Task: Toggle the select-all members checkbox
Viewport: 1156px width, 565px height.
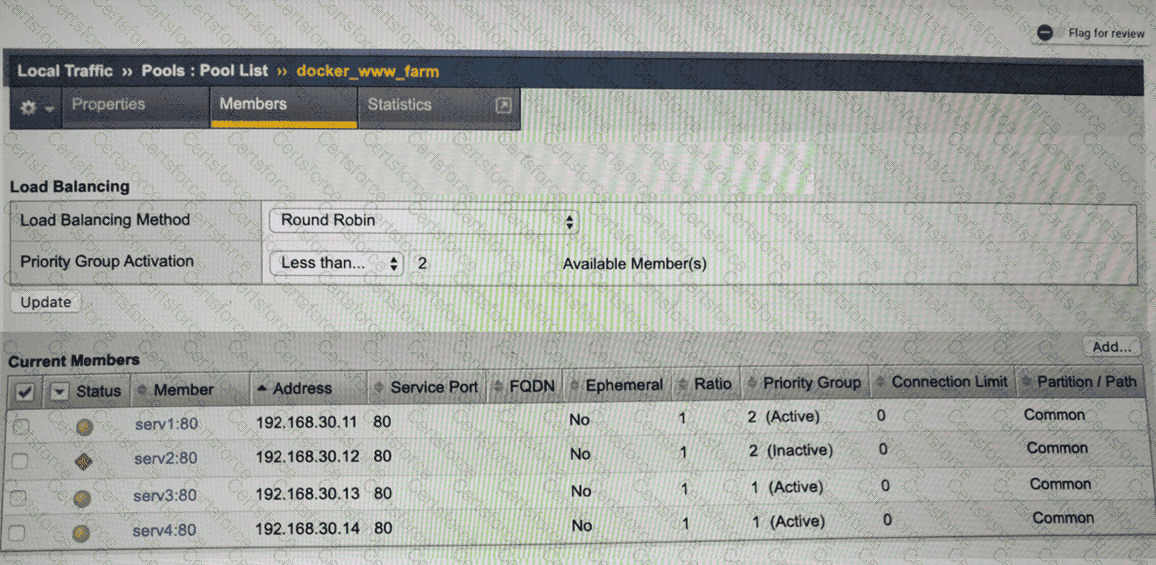Action: pos(25,392)
